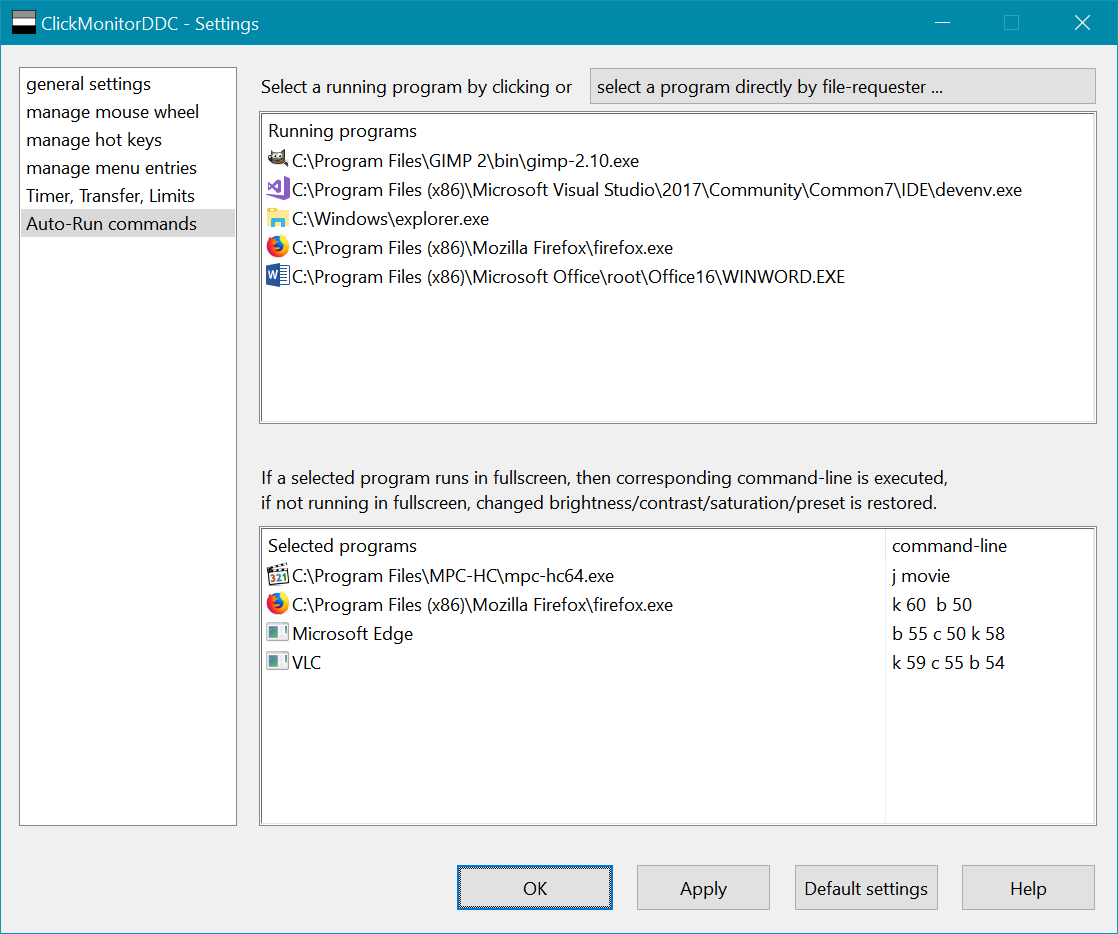1118x934 pixels.
Task: Select devenv.exe path in Running programs
Action: tap(657, 190)
